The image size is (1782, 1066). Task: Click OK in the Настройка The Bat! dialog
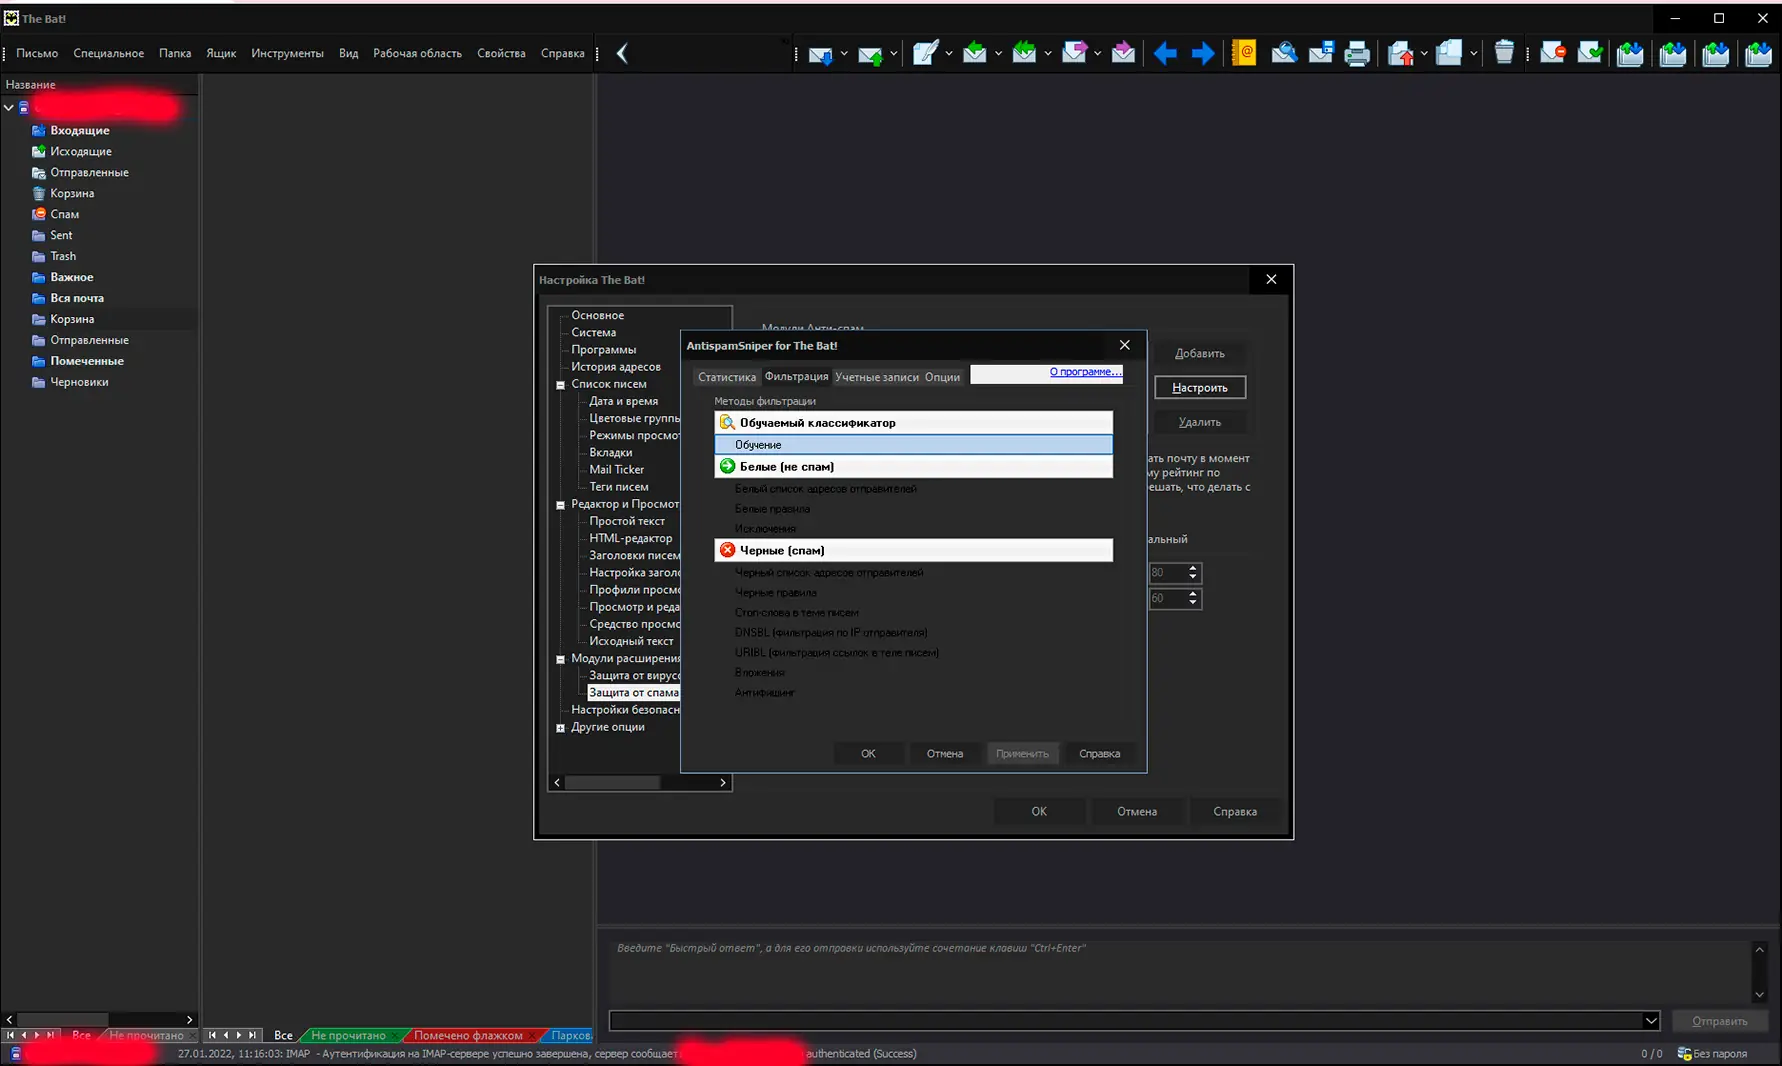pos(1039,811)
